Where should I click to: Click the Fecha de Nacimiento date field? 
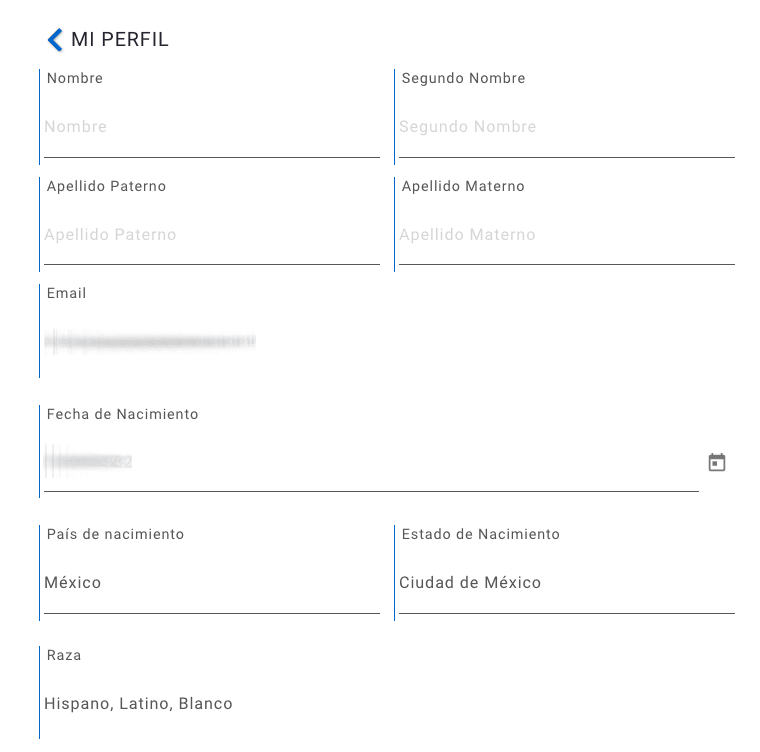pos(371,462)
